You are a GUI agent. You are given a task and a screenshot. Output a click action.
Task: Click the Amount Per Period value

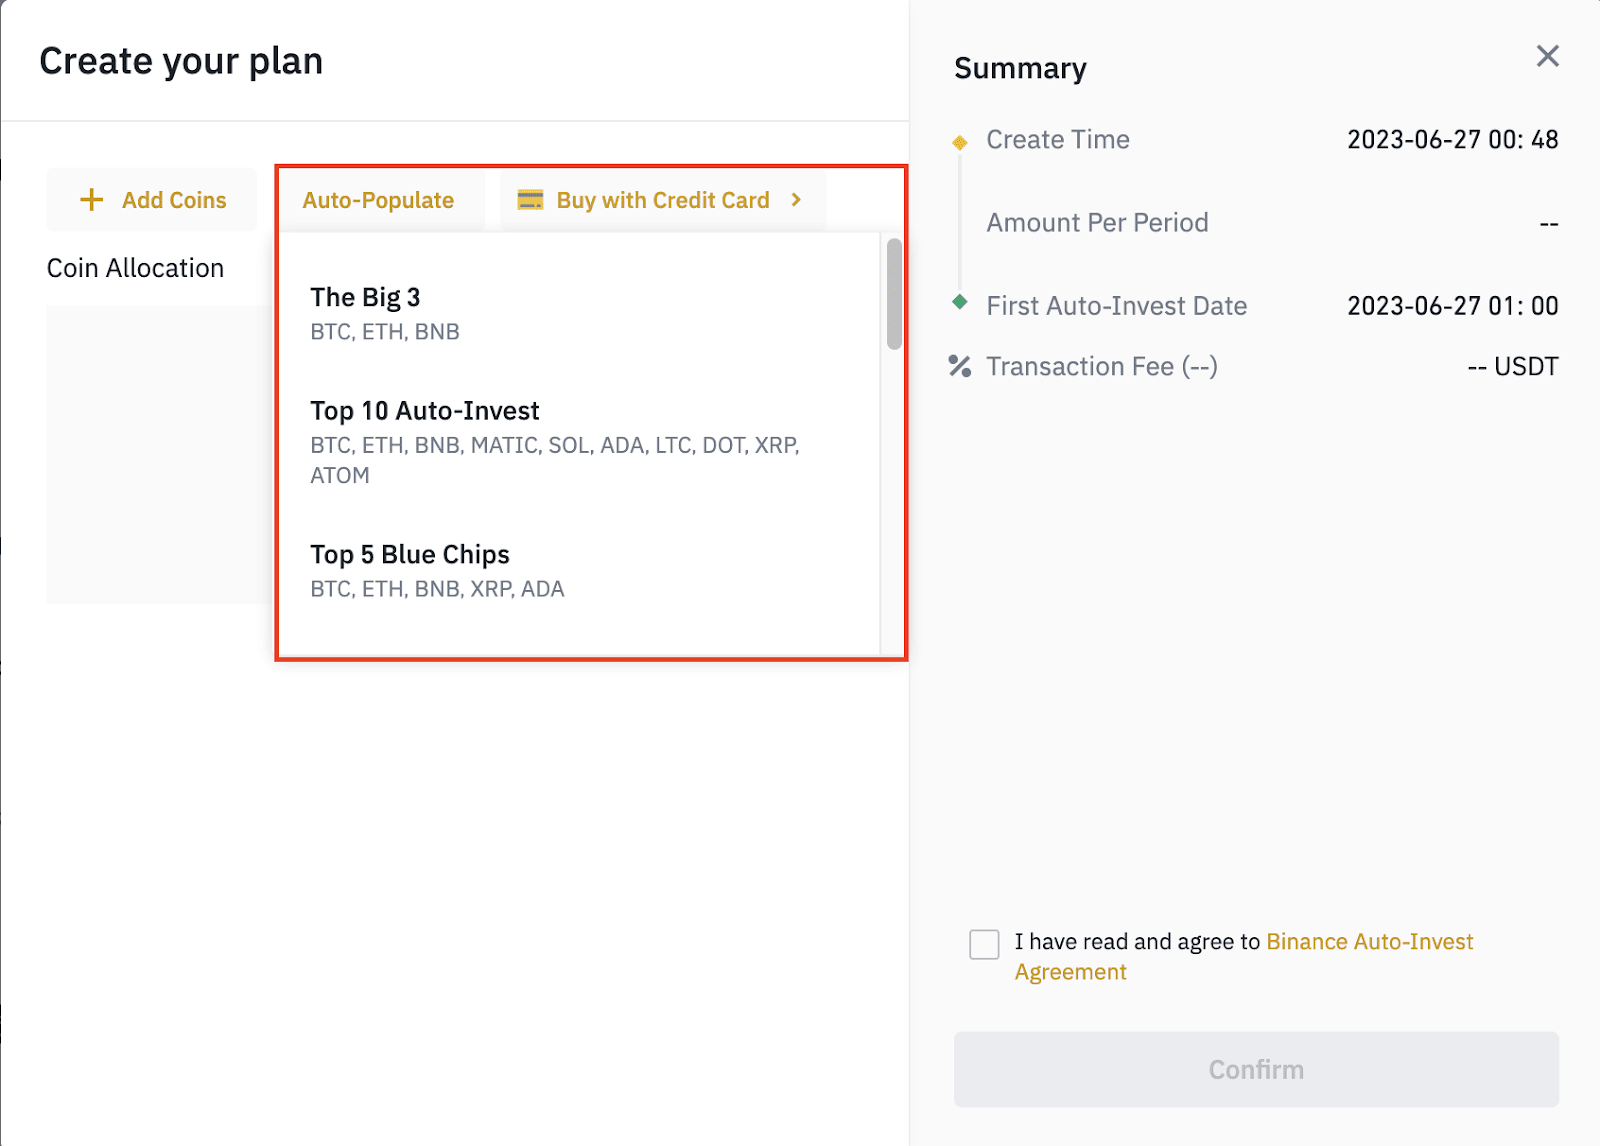(1549, 223)
